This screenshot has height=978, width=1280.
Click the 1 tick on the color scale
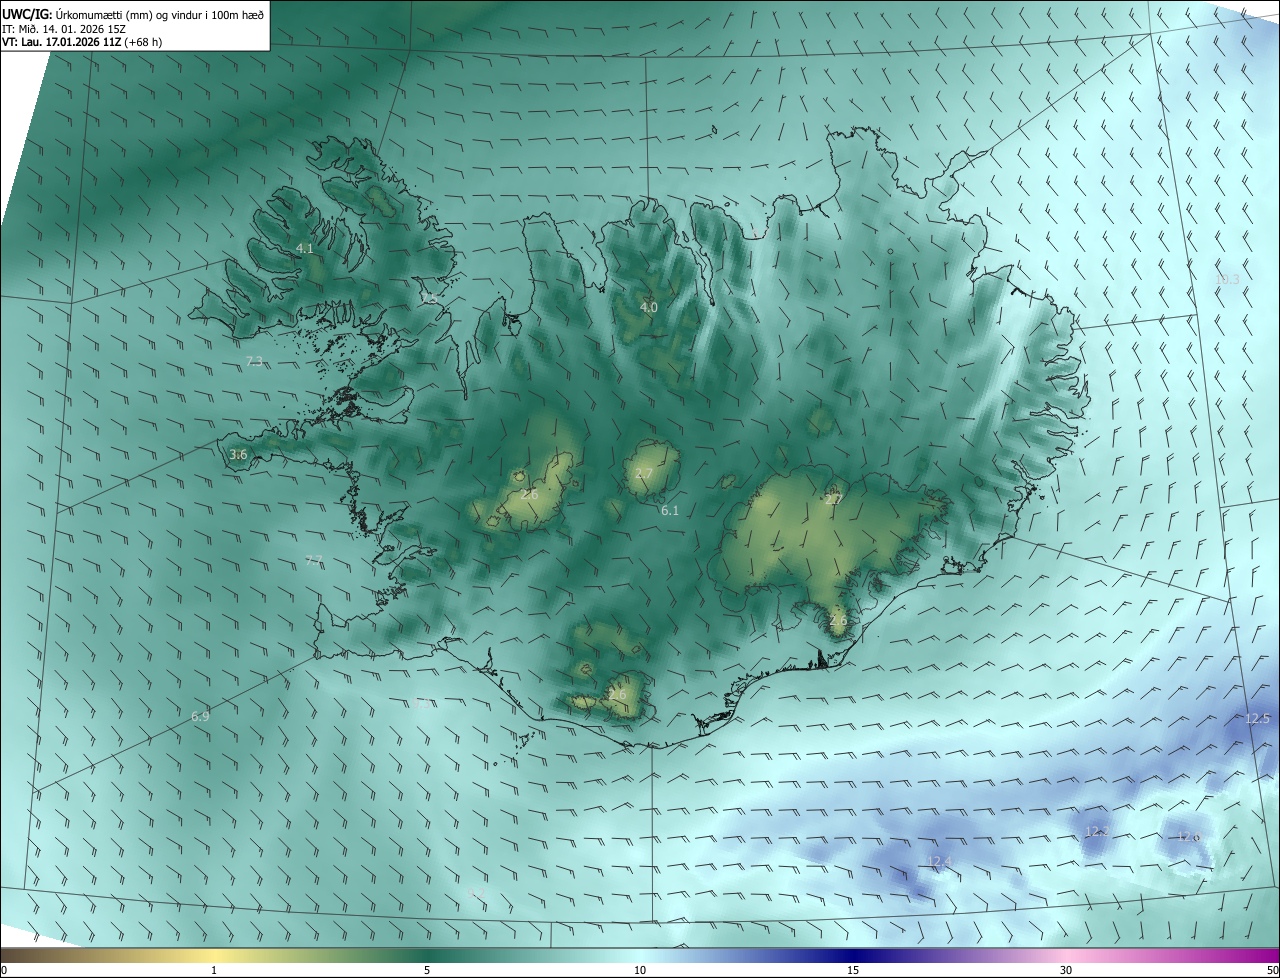(214, 971)
